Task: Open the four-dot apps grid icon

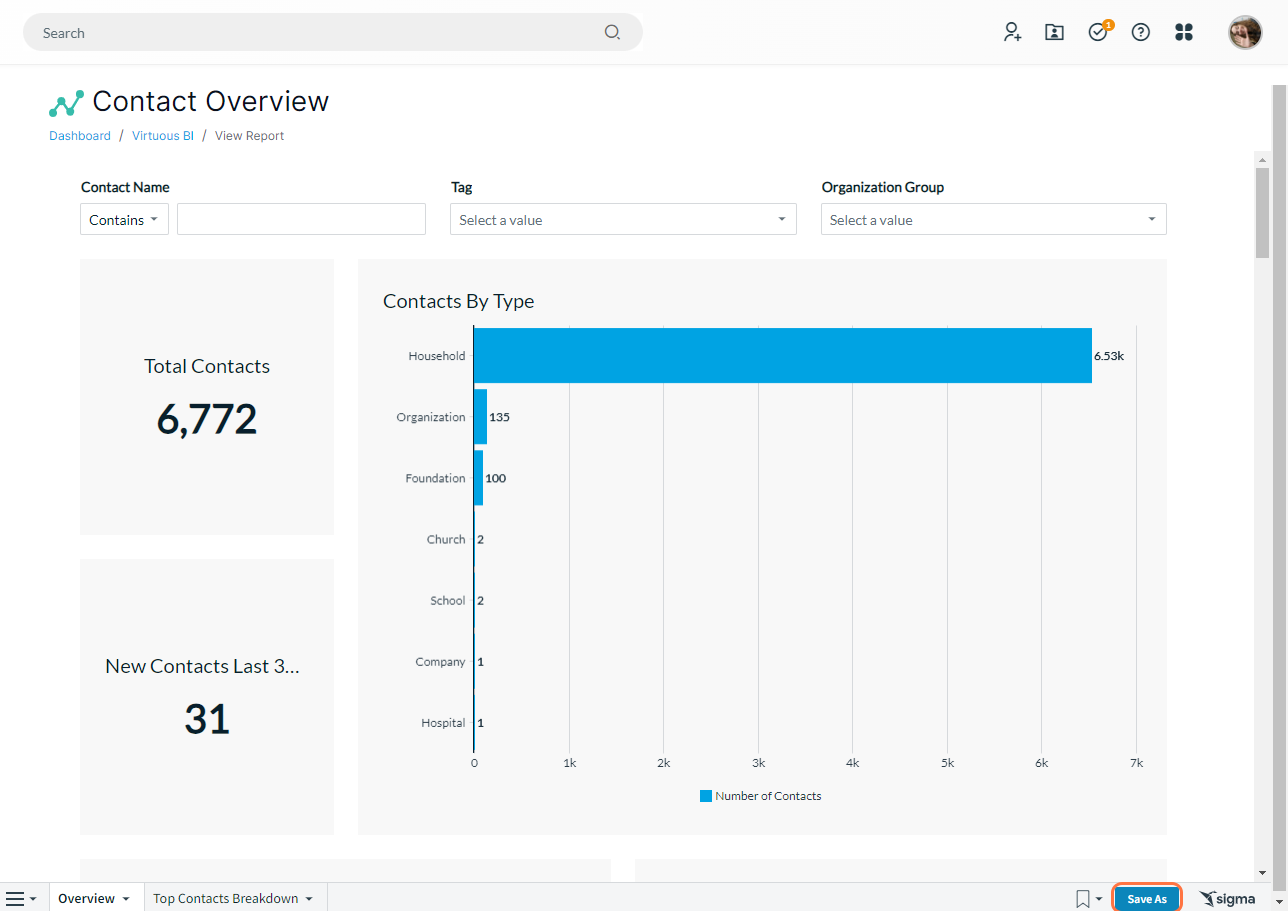Action: (x=1184, y=32)
